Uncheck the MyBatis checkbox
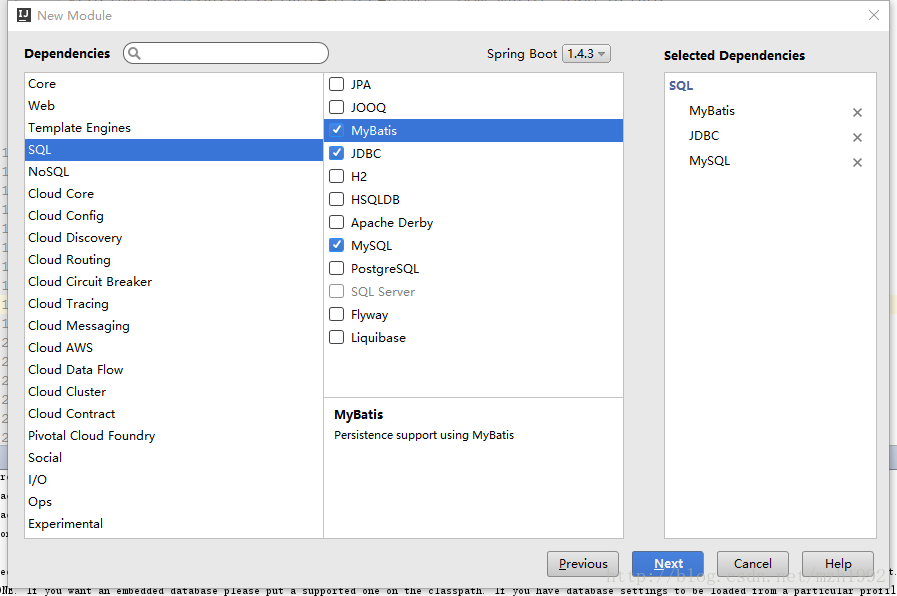Screen dimensions: 897x596 (x=337, y=130)
